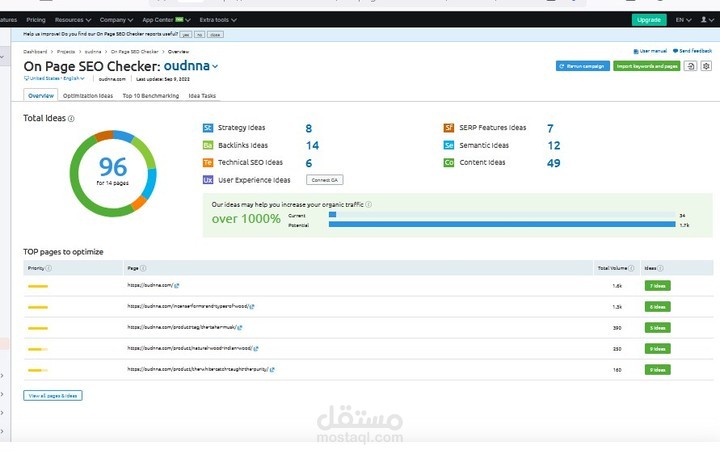Image resolution: width=720 pixels, height=454 pixels.
Task: Open the 5 ideas button in third row
Action: [658, 328]
